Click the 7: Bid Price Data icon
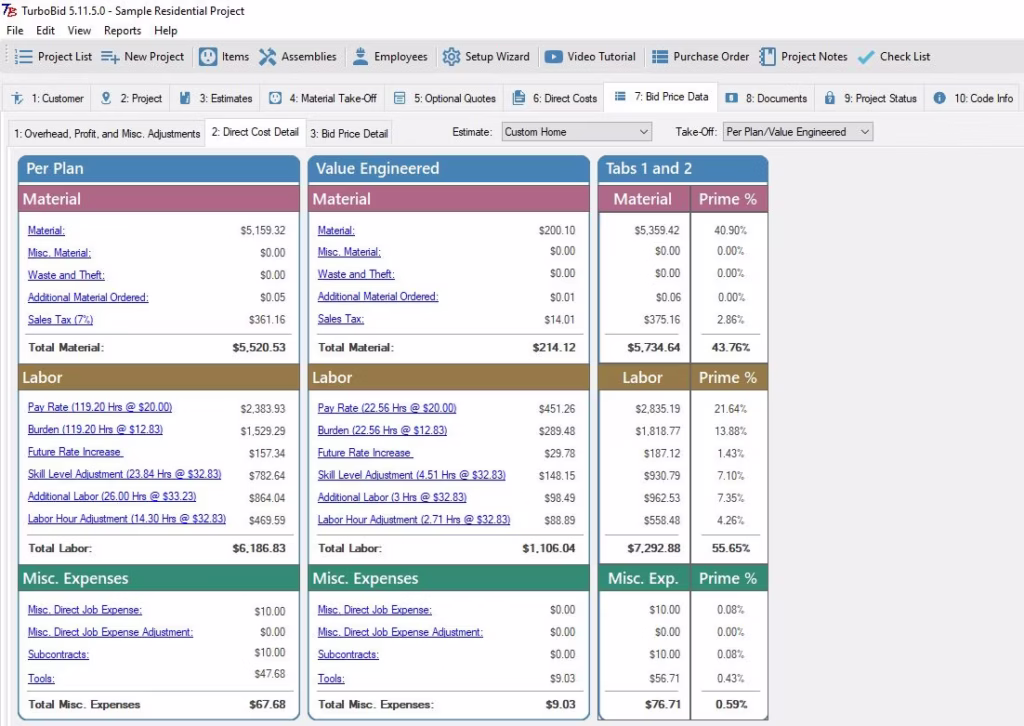The image size is (1024, 726). 620,96
